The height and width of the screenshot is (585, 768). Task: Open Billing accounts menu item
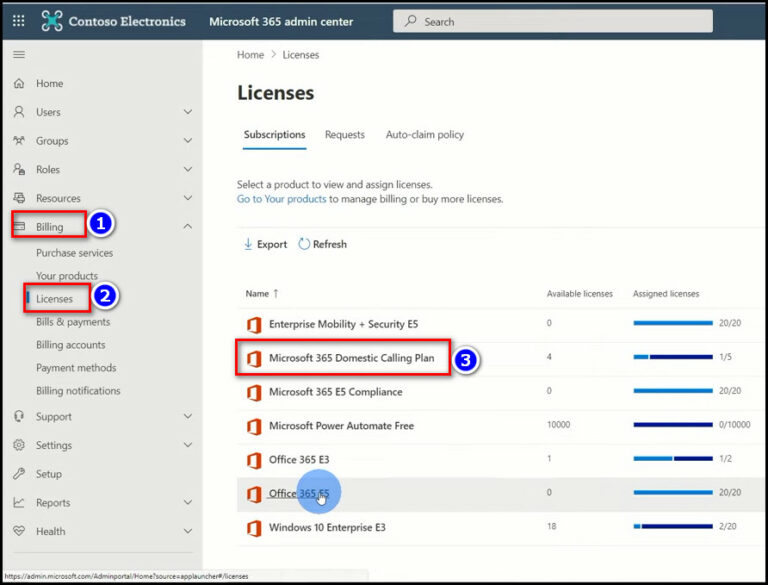71,345
